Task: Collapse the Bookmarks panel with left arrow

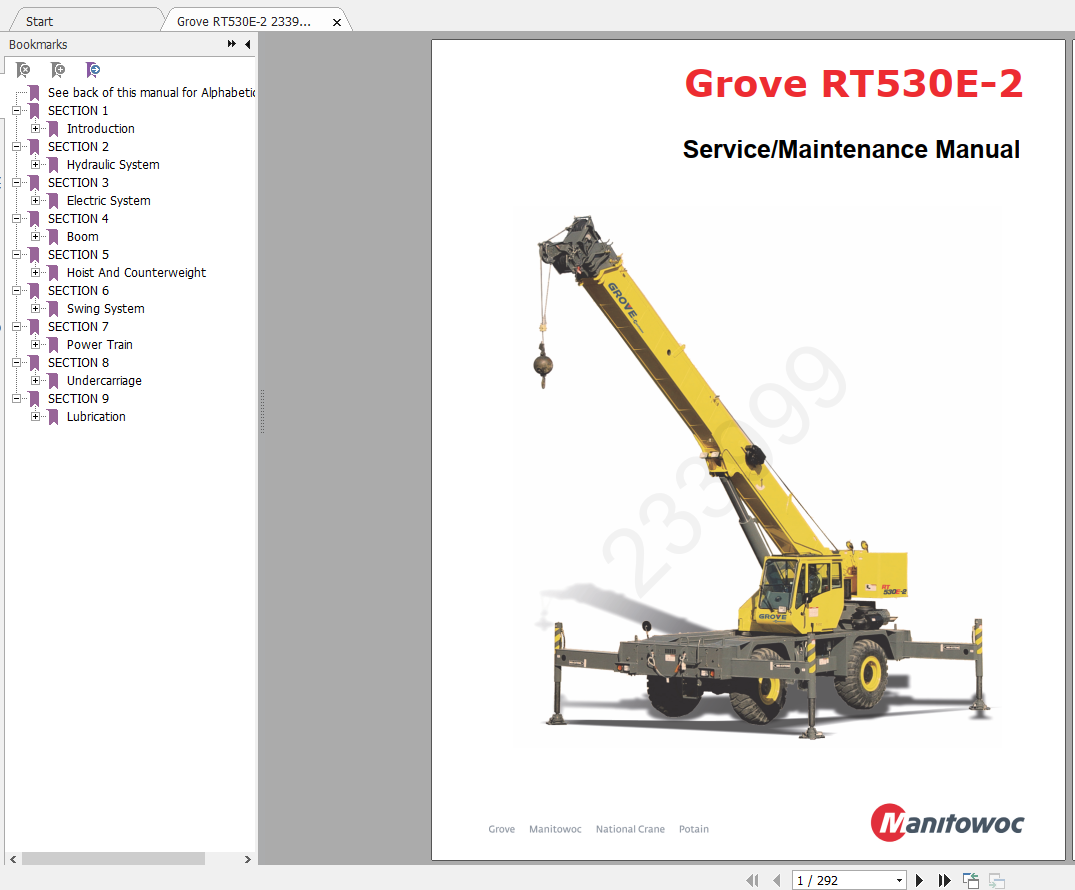Action: (x=247, y=45)
